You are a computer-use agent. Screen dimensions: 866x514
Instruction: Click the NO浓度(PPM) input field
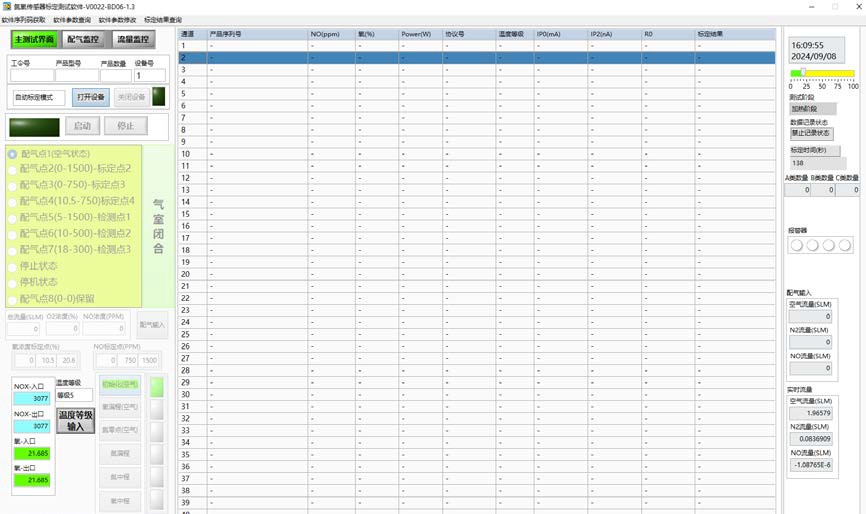[x=104, y=328]
